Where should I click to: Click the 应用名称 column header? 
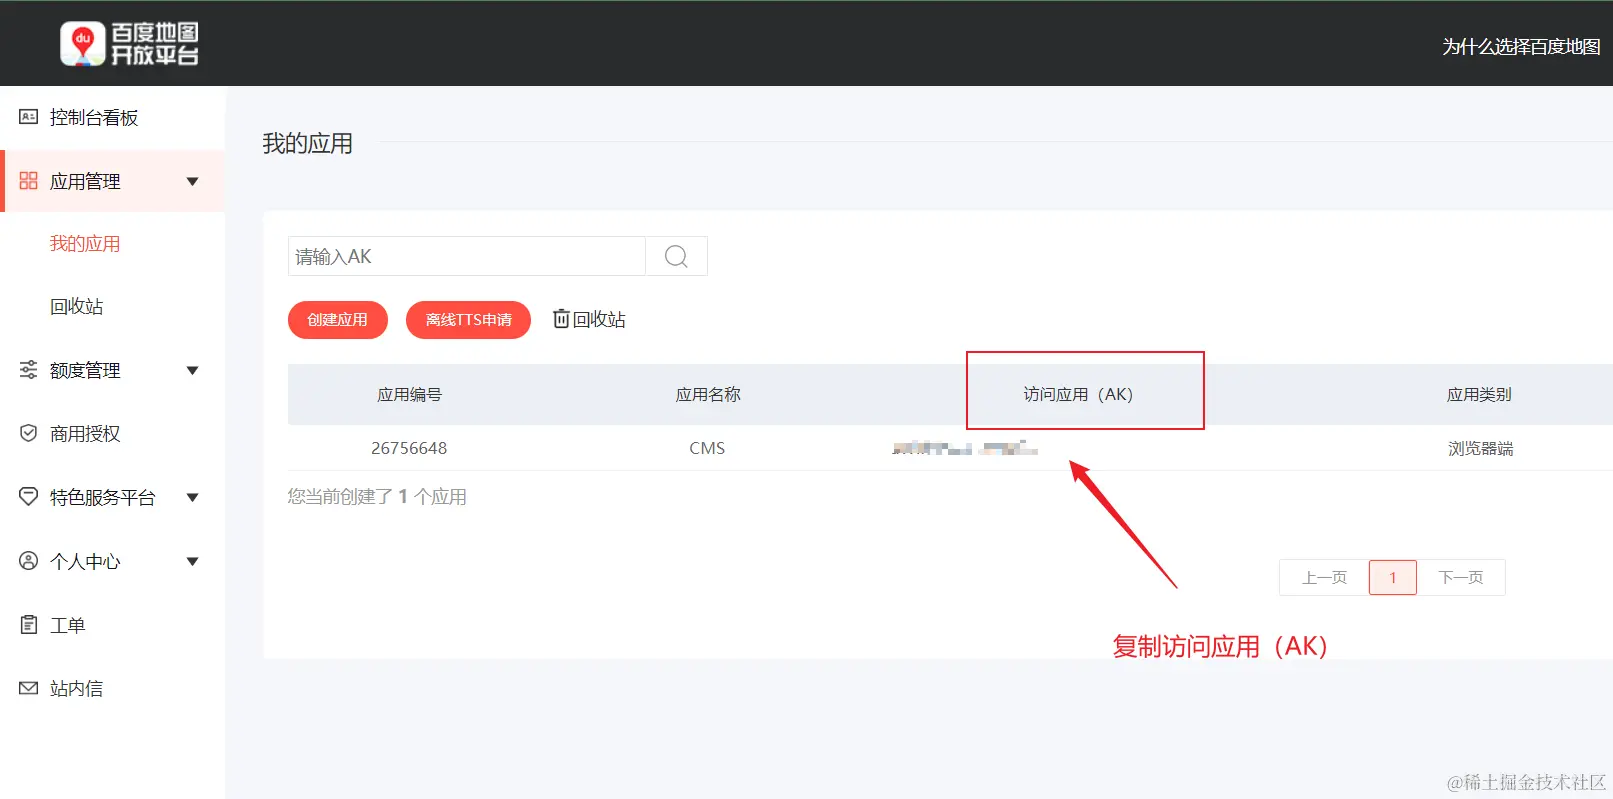point(708,394)
